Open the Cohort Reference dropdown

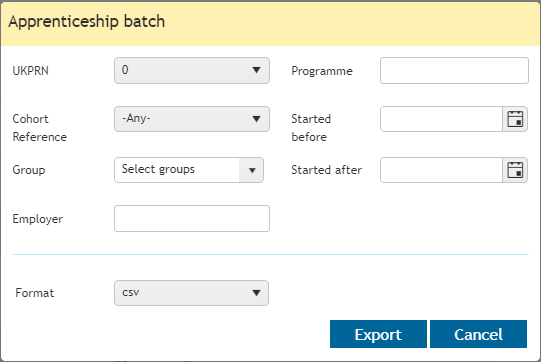[192, 119]
